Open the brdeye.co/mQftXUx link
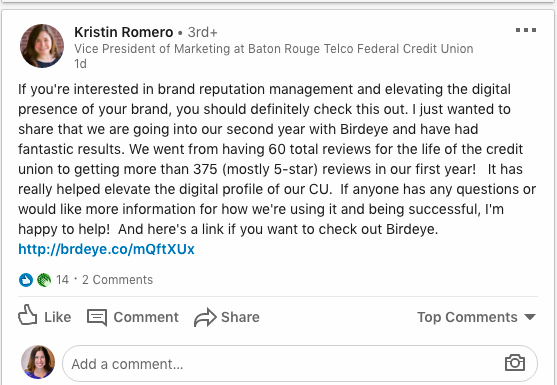This screenshot has height=385, width=557. [106, 249]
